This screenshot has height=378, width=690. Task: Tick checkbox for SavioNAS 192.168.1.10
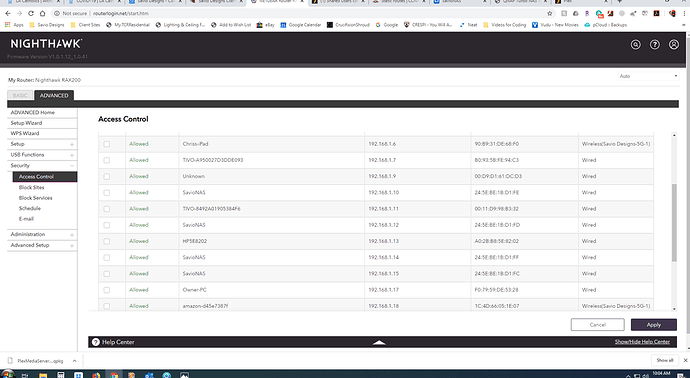point(106,193)
